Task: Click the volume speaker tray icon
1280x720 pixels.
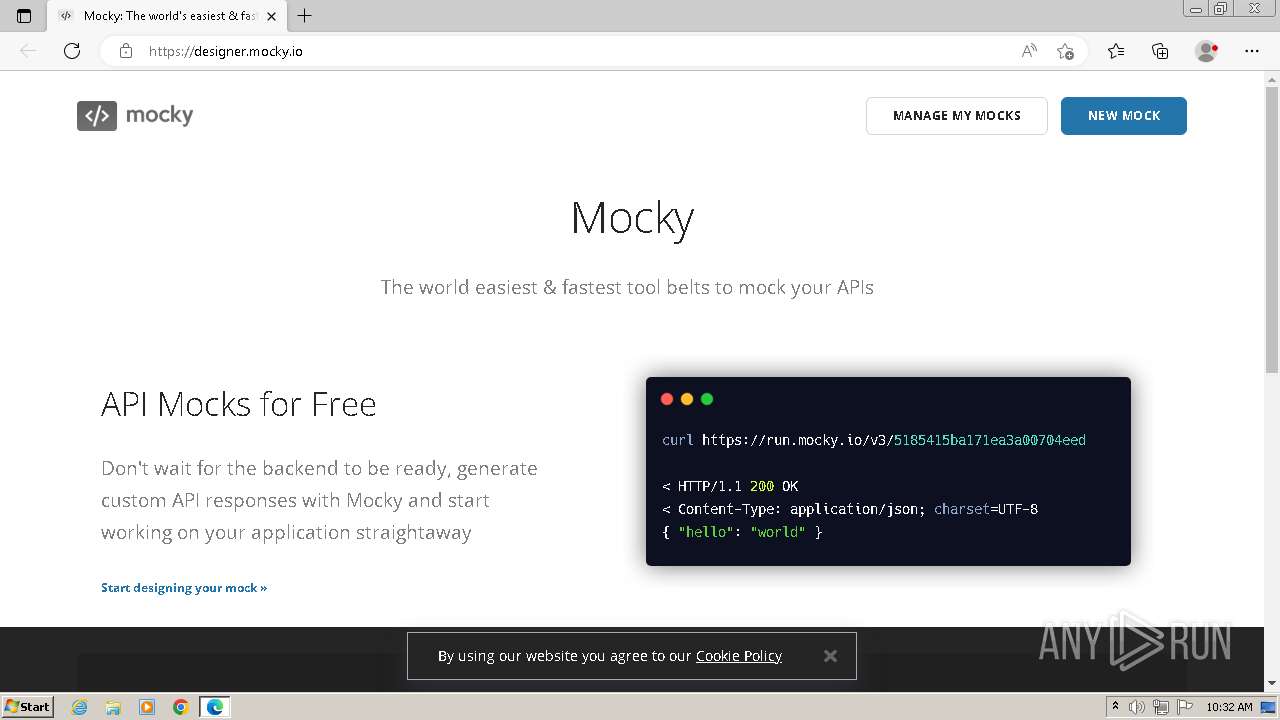Action: tap(1137, 707)
